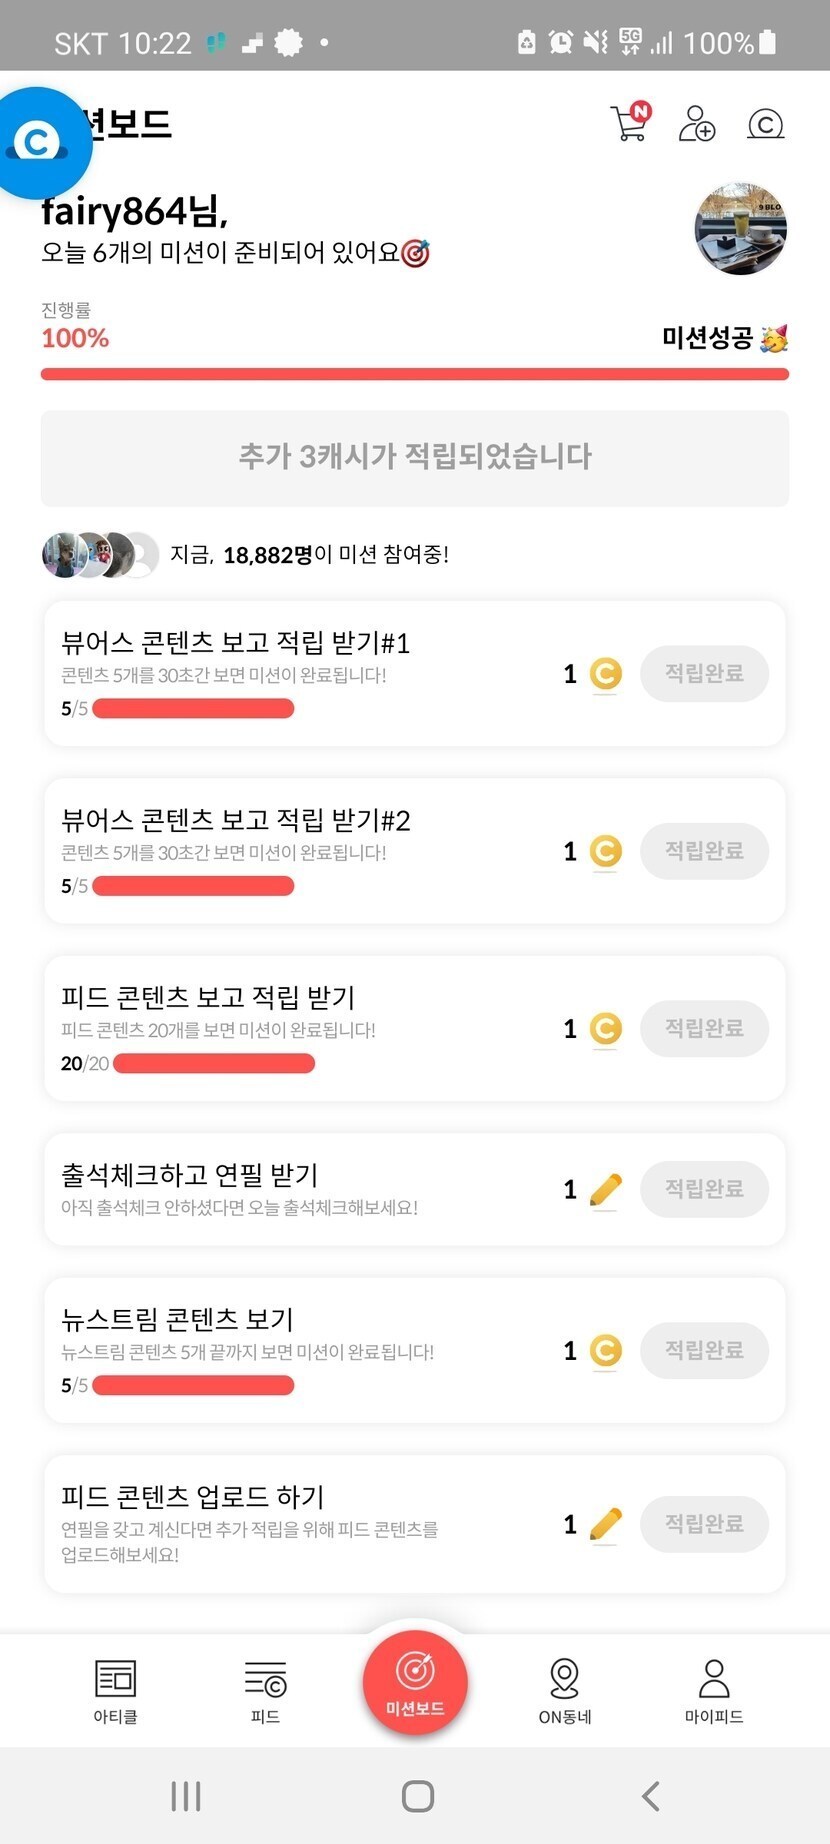Open the ON동네 tab
The width and height of the screenshot is (830, 1844).
click(565, 1690)
